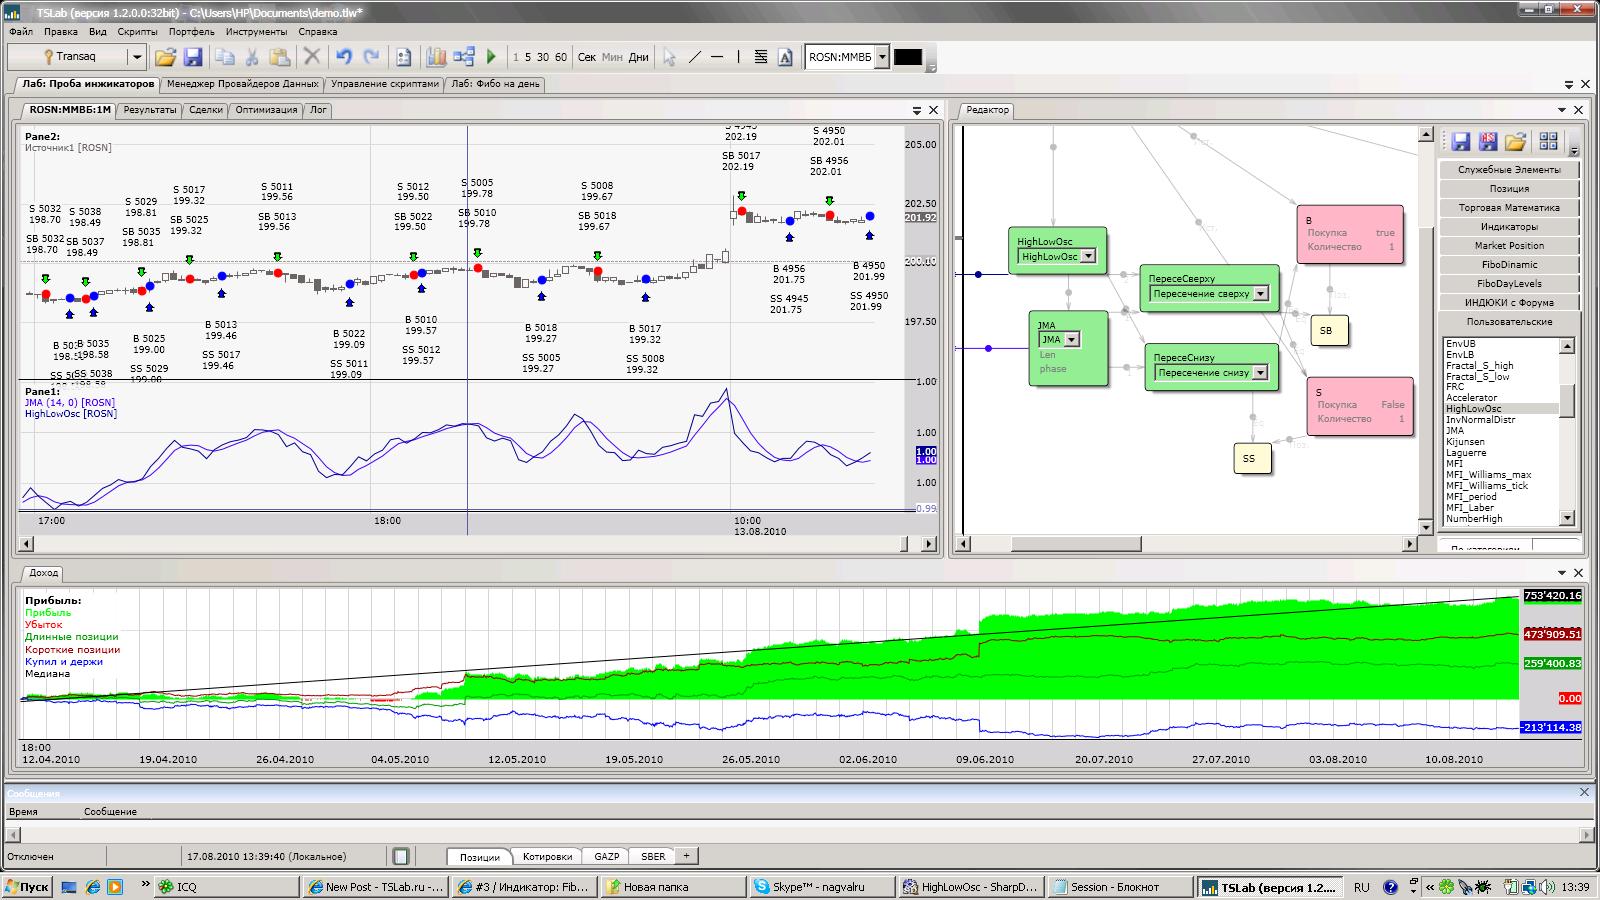Screen dimensions: 1600x900
Task: Switch to the Оптимизация tab
Action: tap(266, 110)
